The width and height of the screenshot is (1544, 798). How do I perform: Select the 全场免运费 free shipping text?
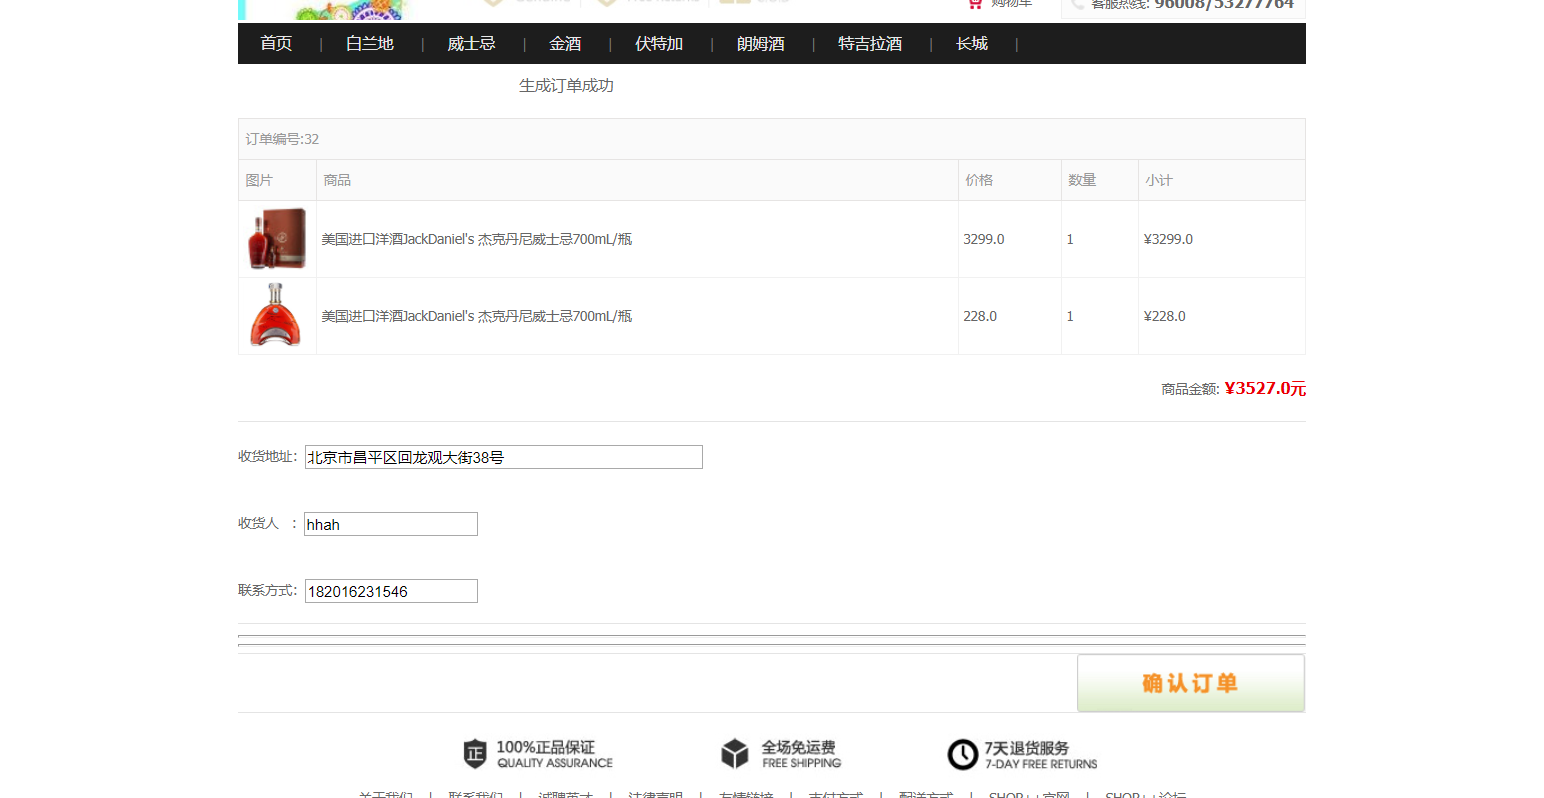click(801, 754)
